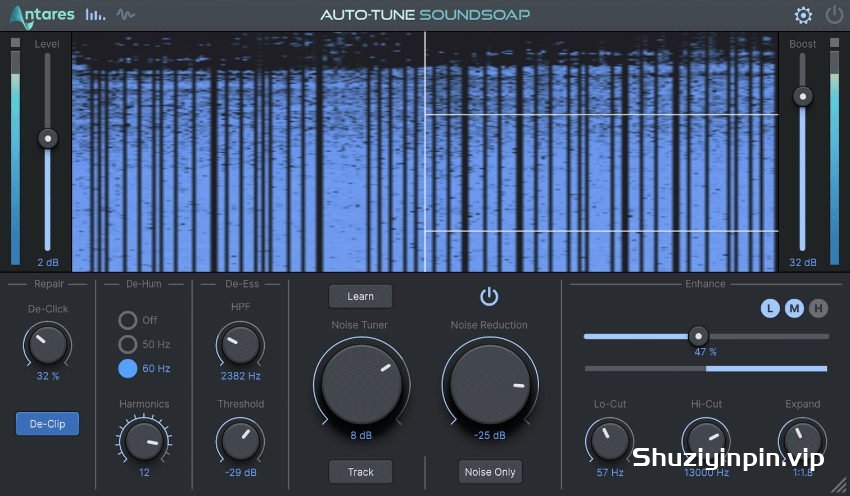Toggle the L enhance band button
The height and width of the screenshot is (496, 850).
point(770,308)
